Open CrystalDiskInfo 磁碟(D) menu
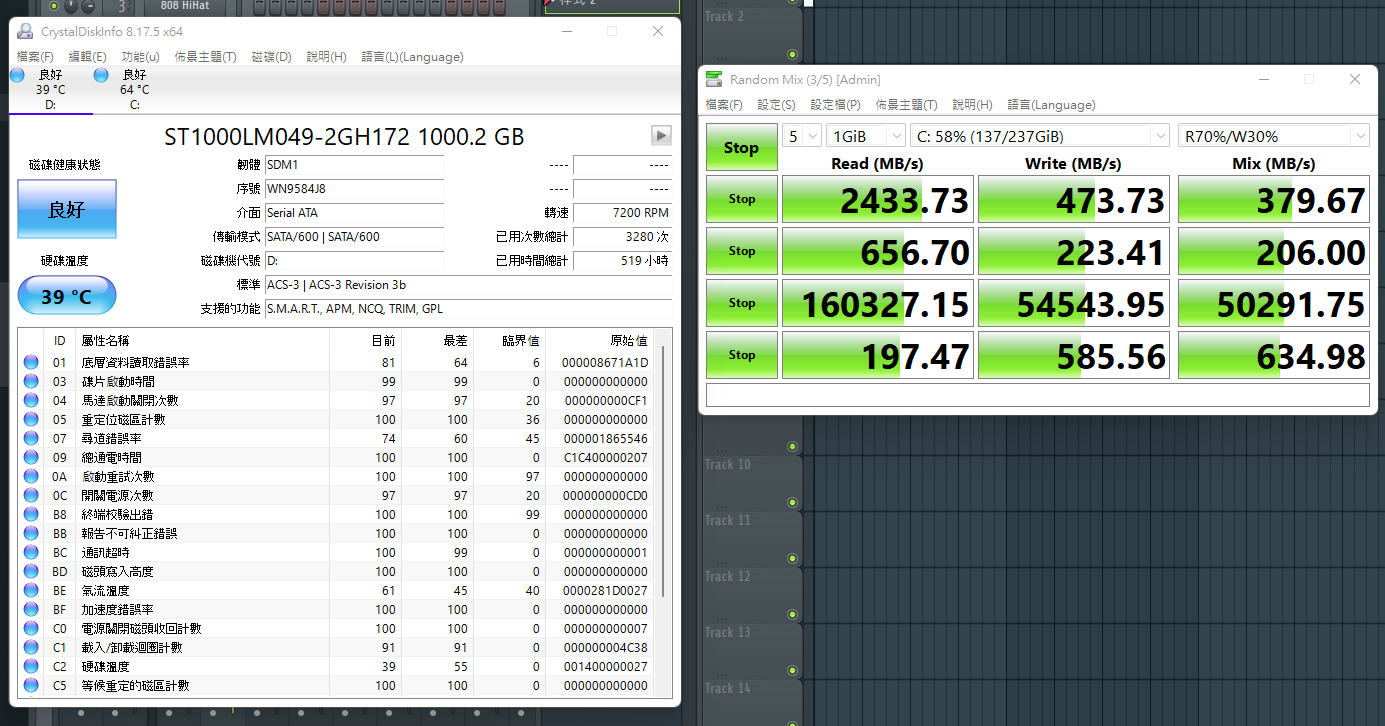The width and height of the screenshot is (1385, 726). coord(271,57)
